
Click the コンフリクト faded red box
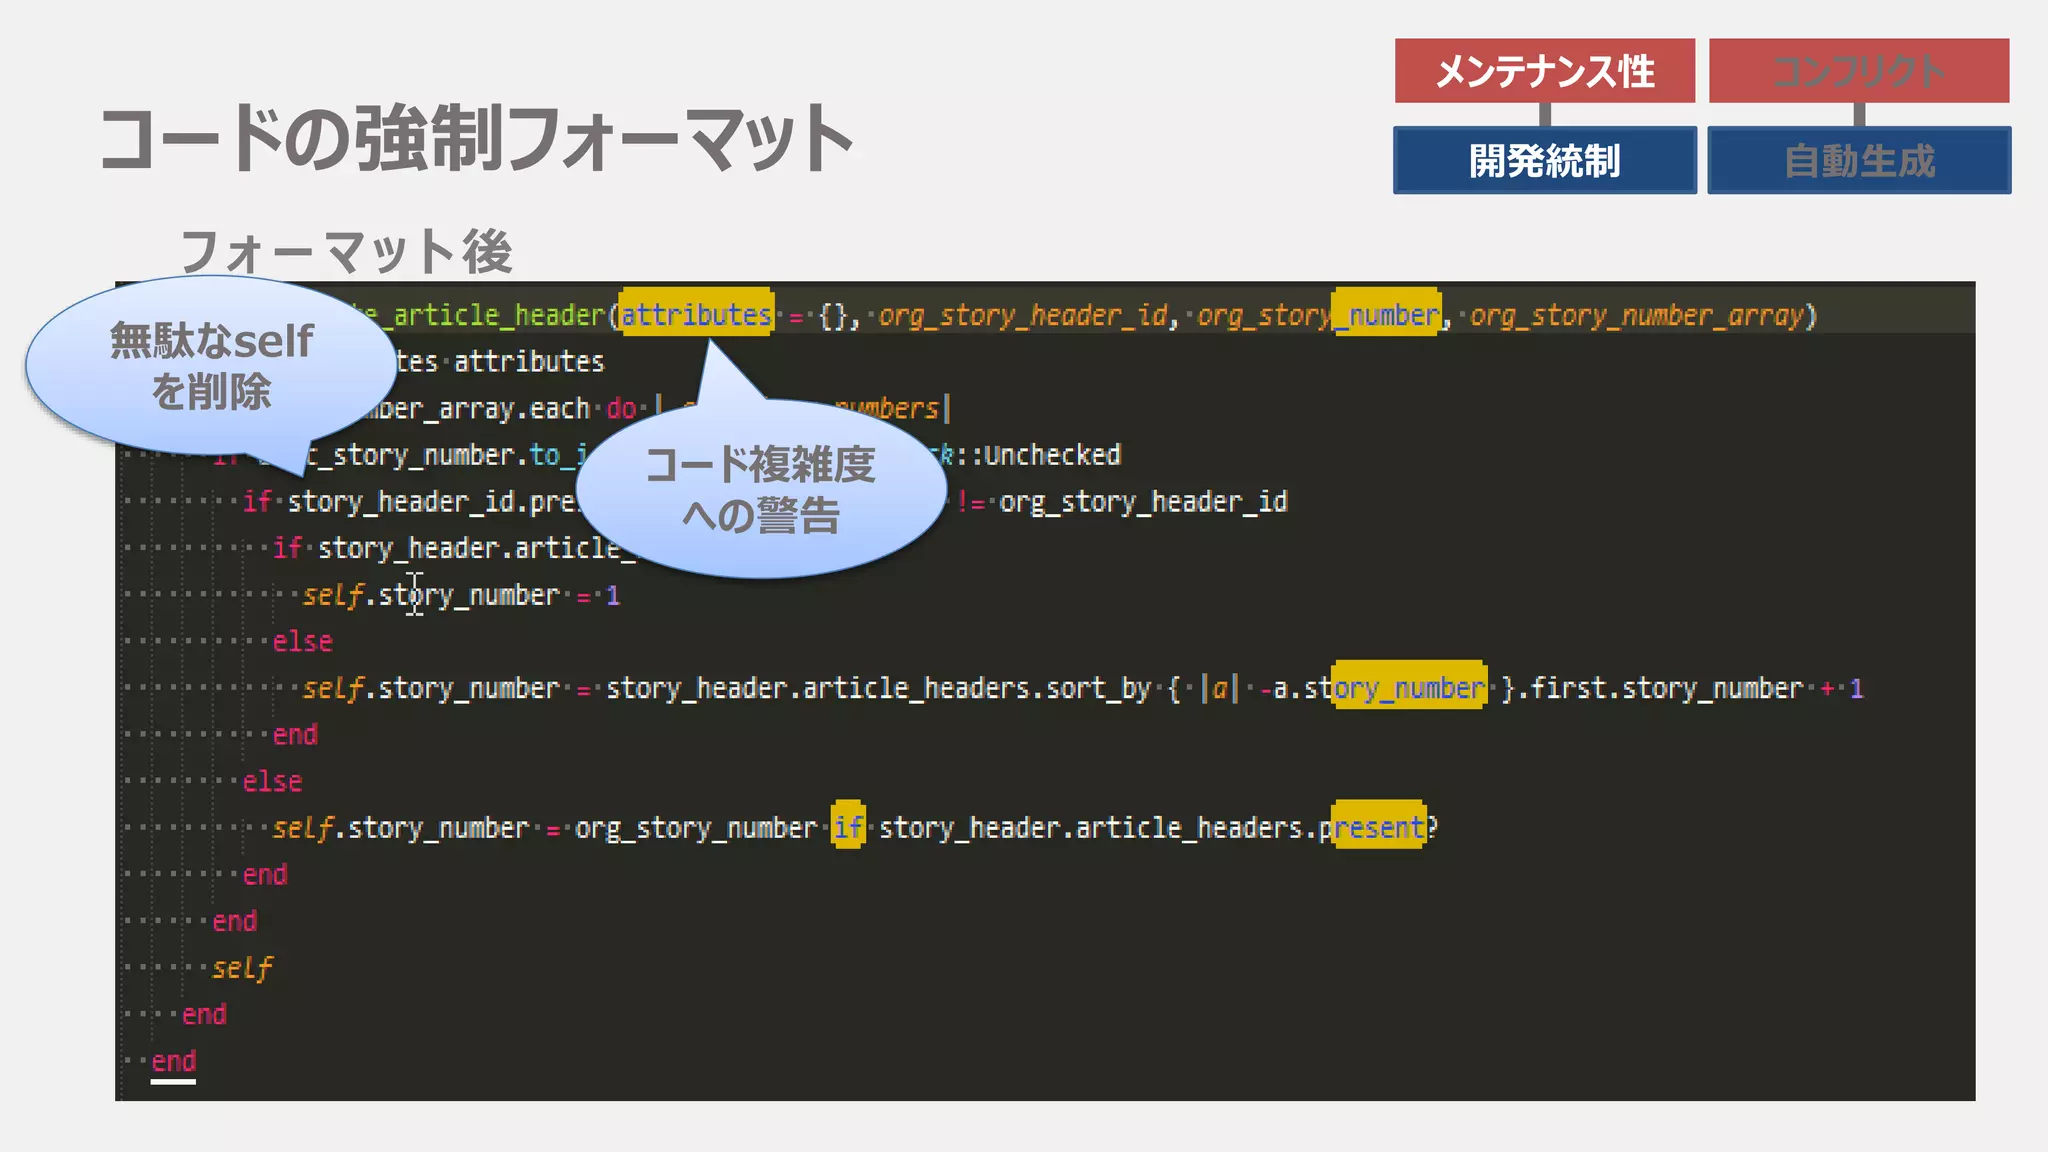(x=1859, y=71)
